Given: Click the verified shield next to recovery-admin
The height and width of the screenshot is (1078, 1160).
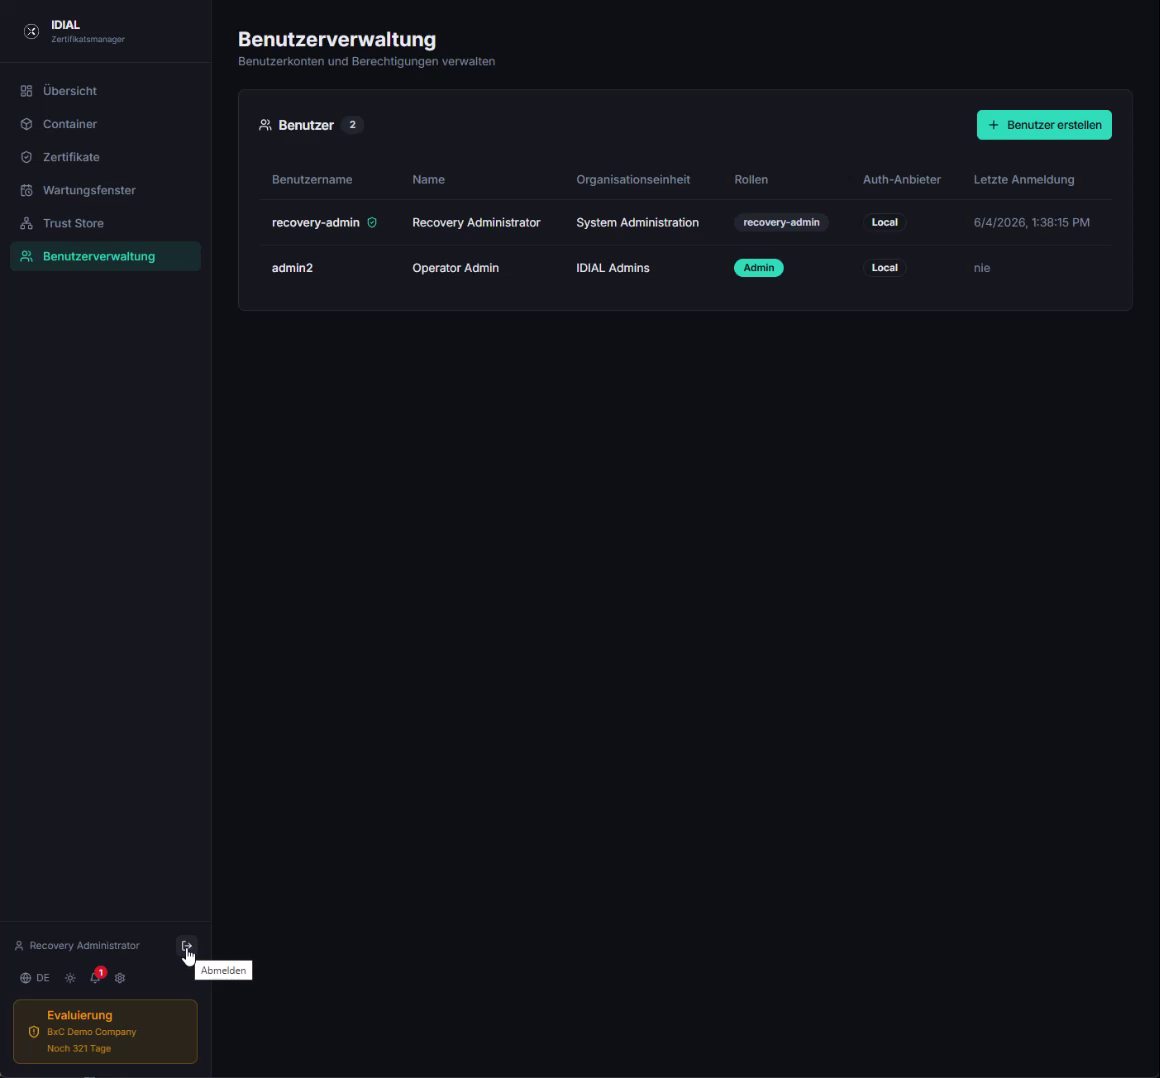Looking at the screenshot, I should pyautogui.click(x=372, y=222).
